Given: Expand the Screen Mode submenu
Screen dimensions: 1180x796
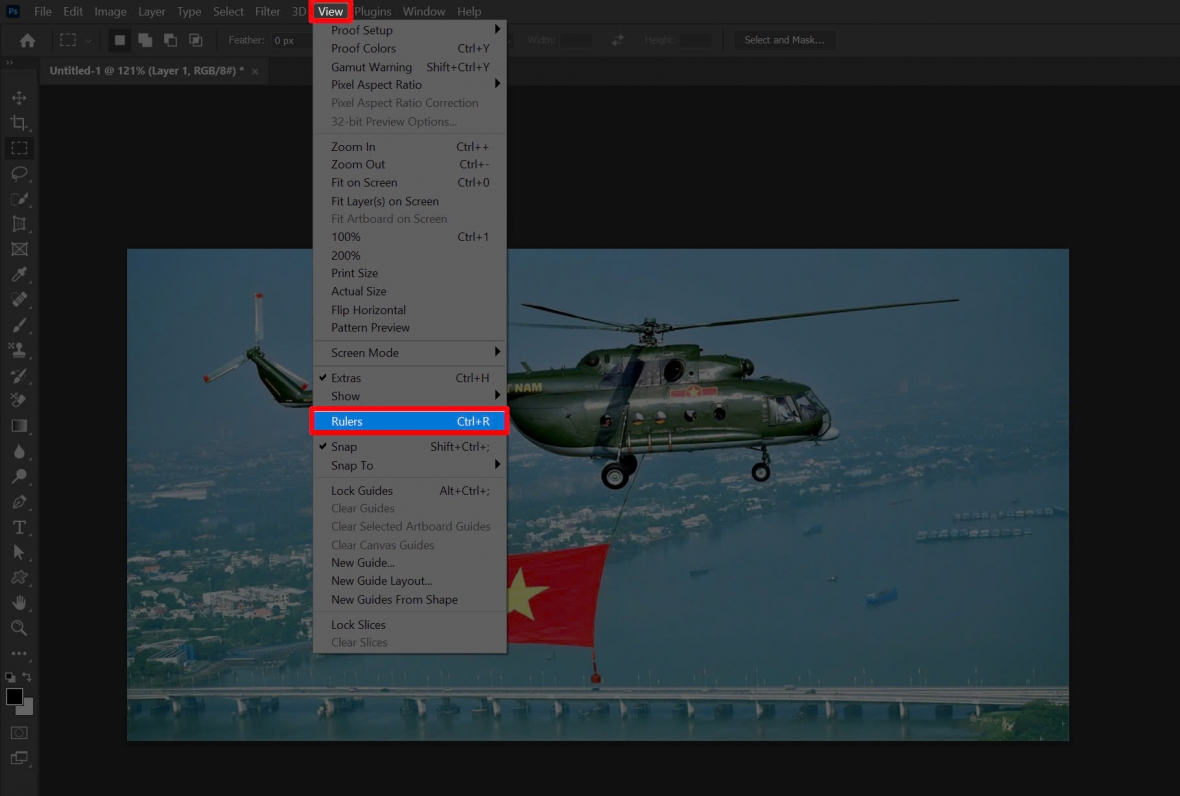Looking at the screenshot, I should click(409, 353).
